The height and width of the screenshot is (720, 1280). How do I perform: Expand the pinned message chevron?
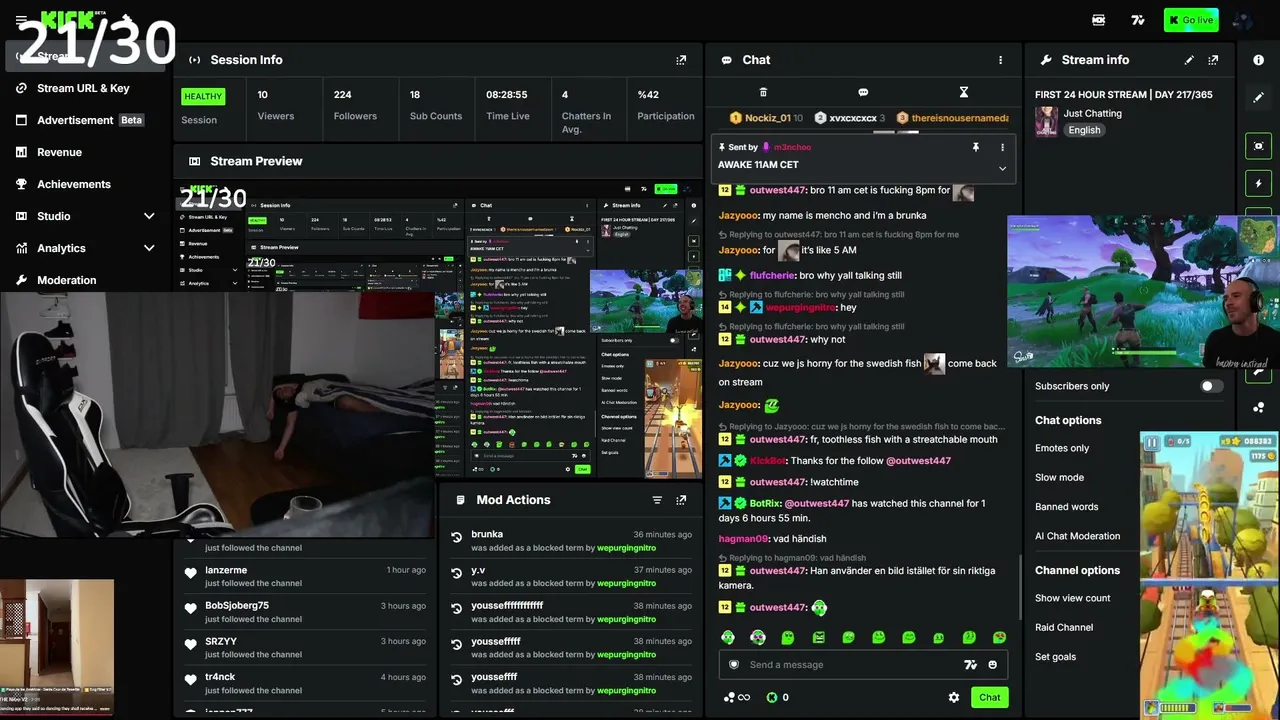[1002, 168]
